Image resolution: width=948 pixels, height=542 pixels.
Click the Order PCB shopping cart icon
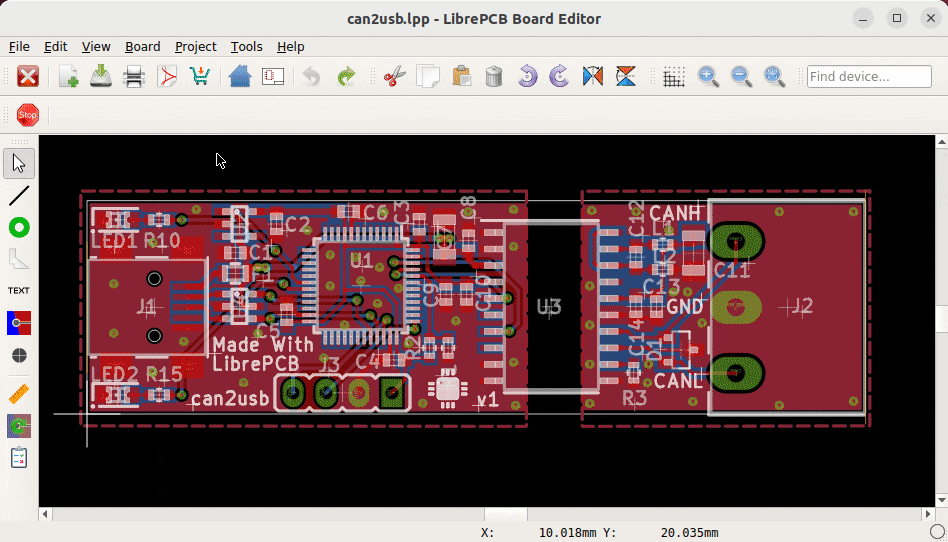point(200,76)
